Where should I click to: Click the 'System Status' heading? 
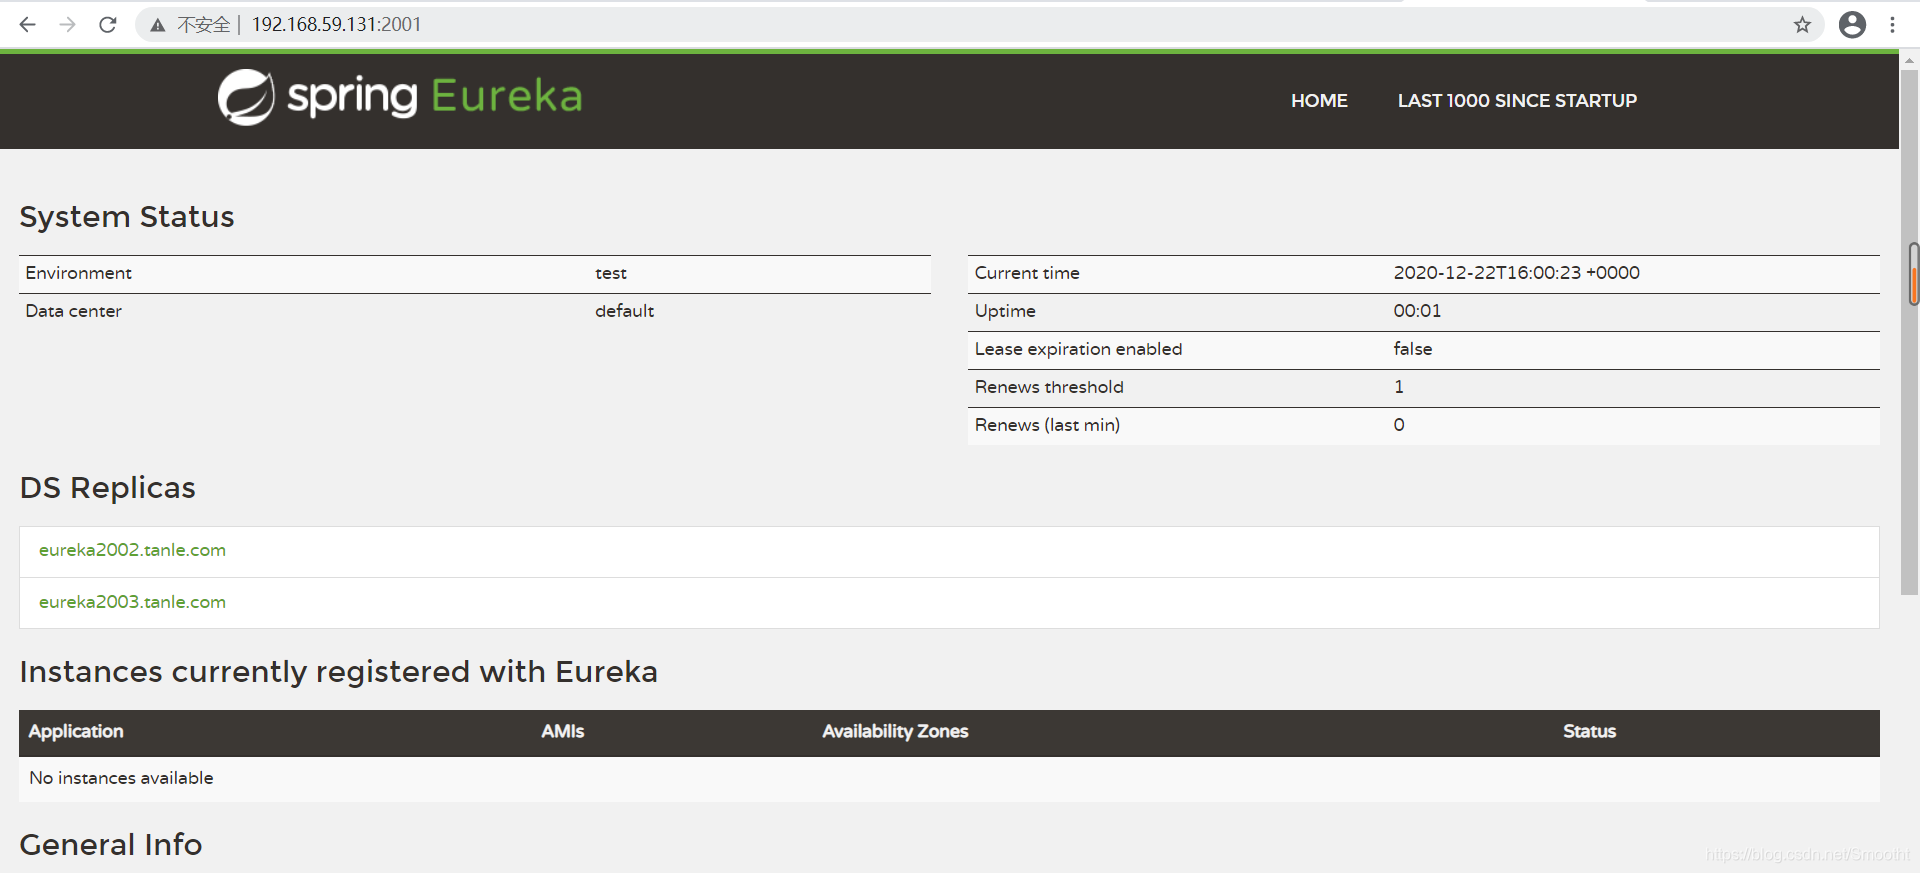[x=127, y=217]
